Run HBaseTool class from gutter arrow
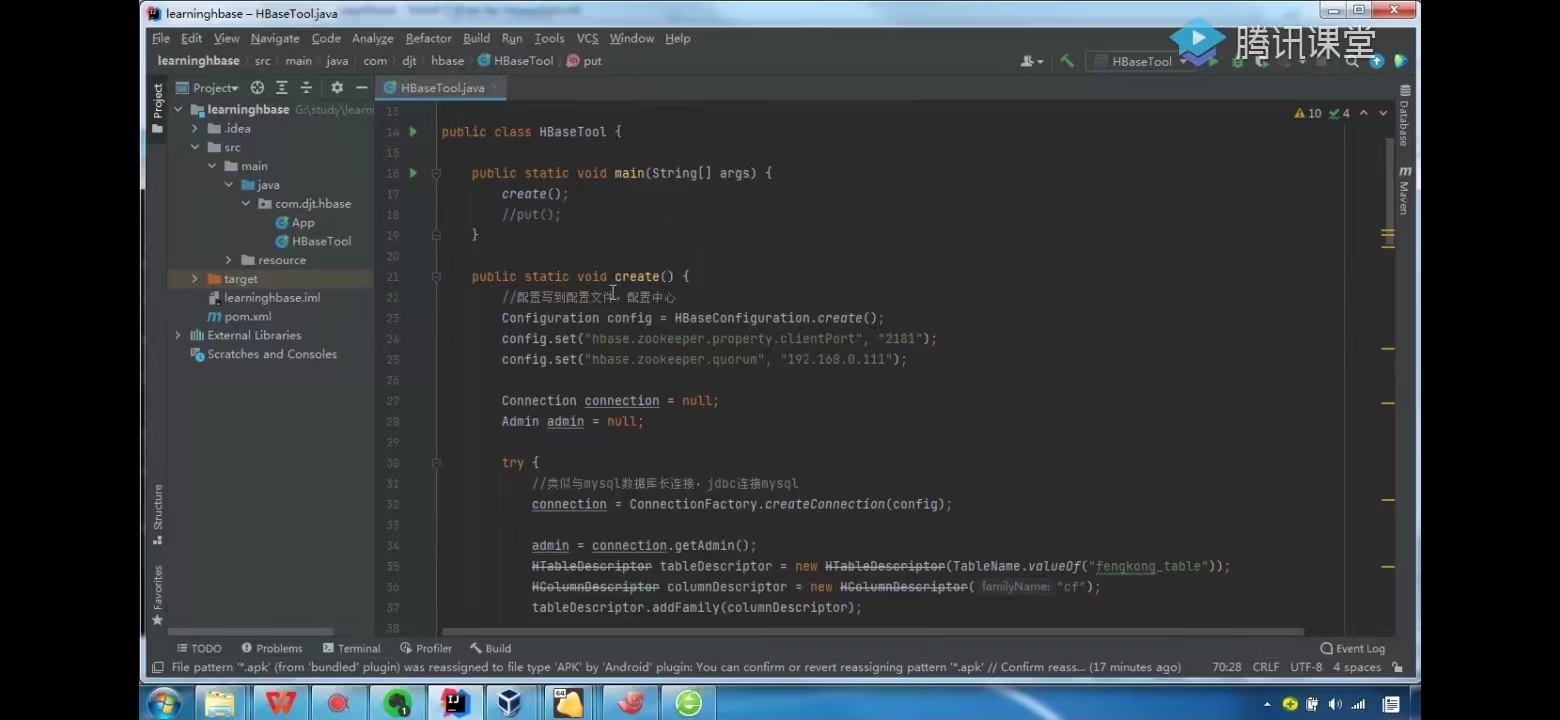The height and width of the screenshot is (720, 1560). [413, 132]
